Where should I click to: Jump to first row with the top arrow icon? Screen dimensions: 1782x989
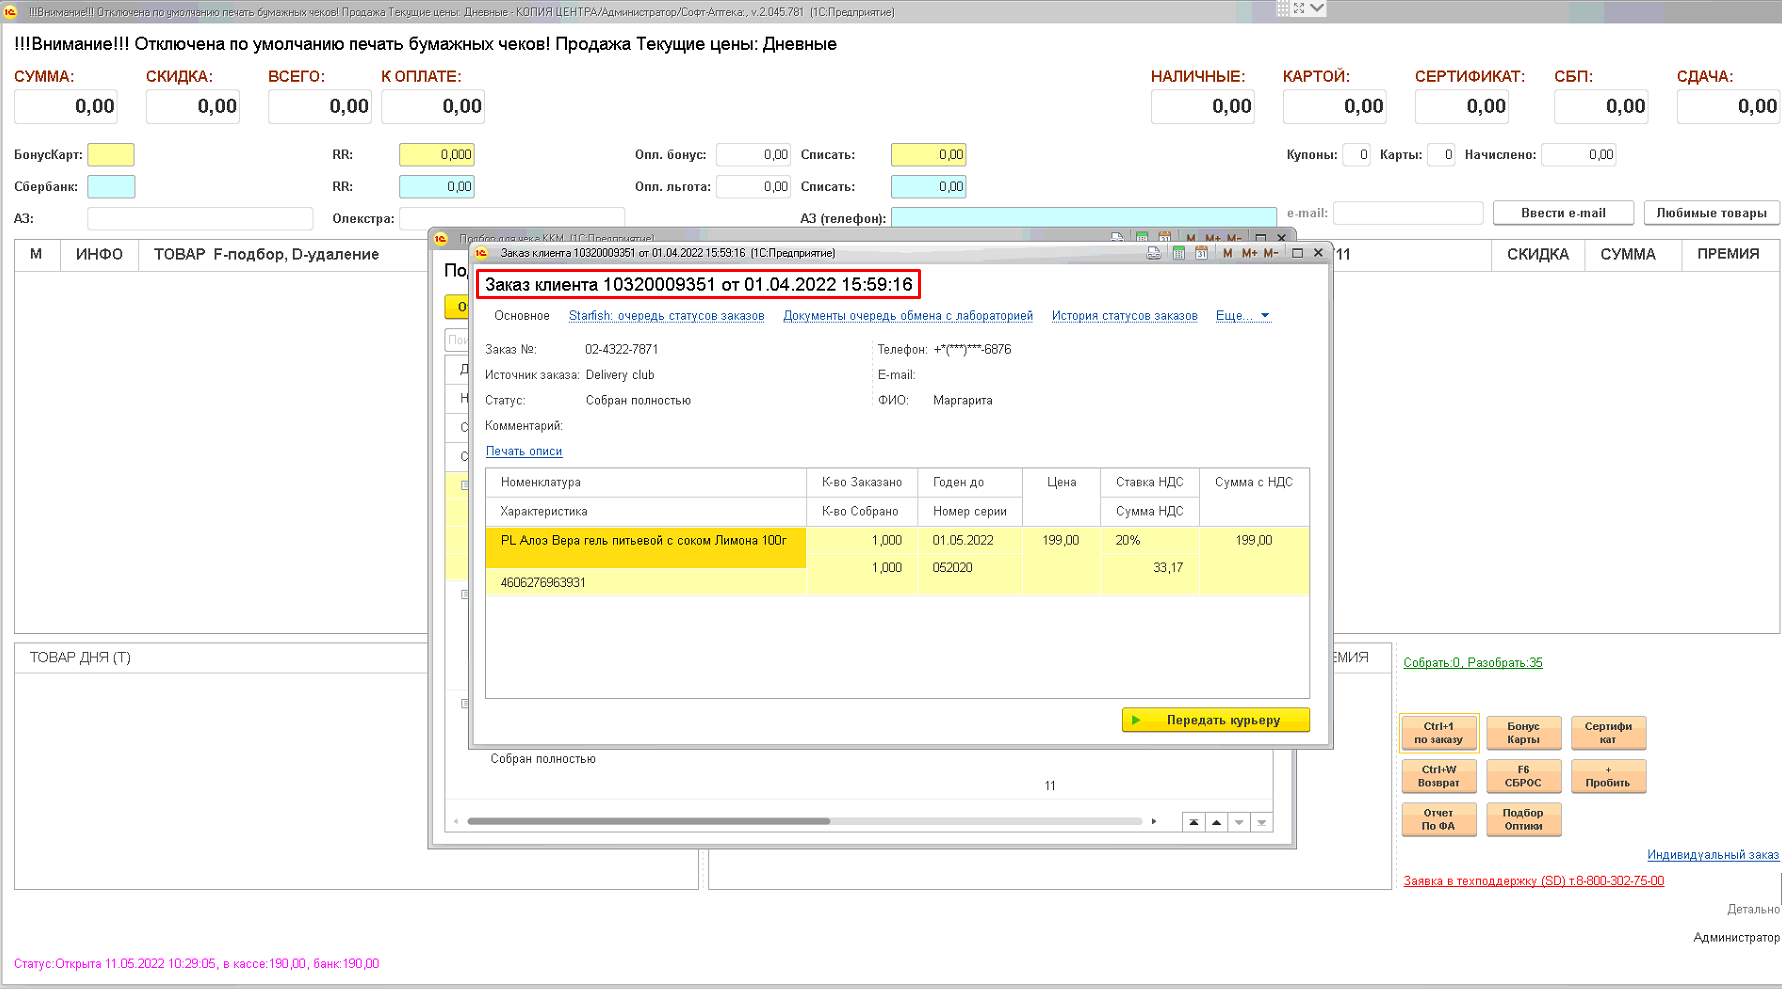[1193, 822]
